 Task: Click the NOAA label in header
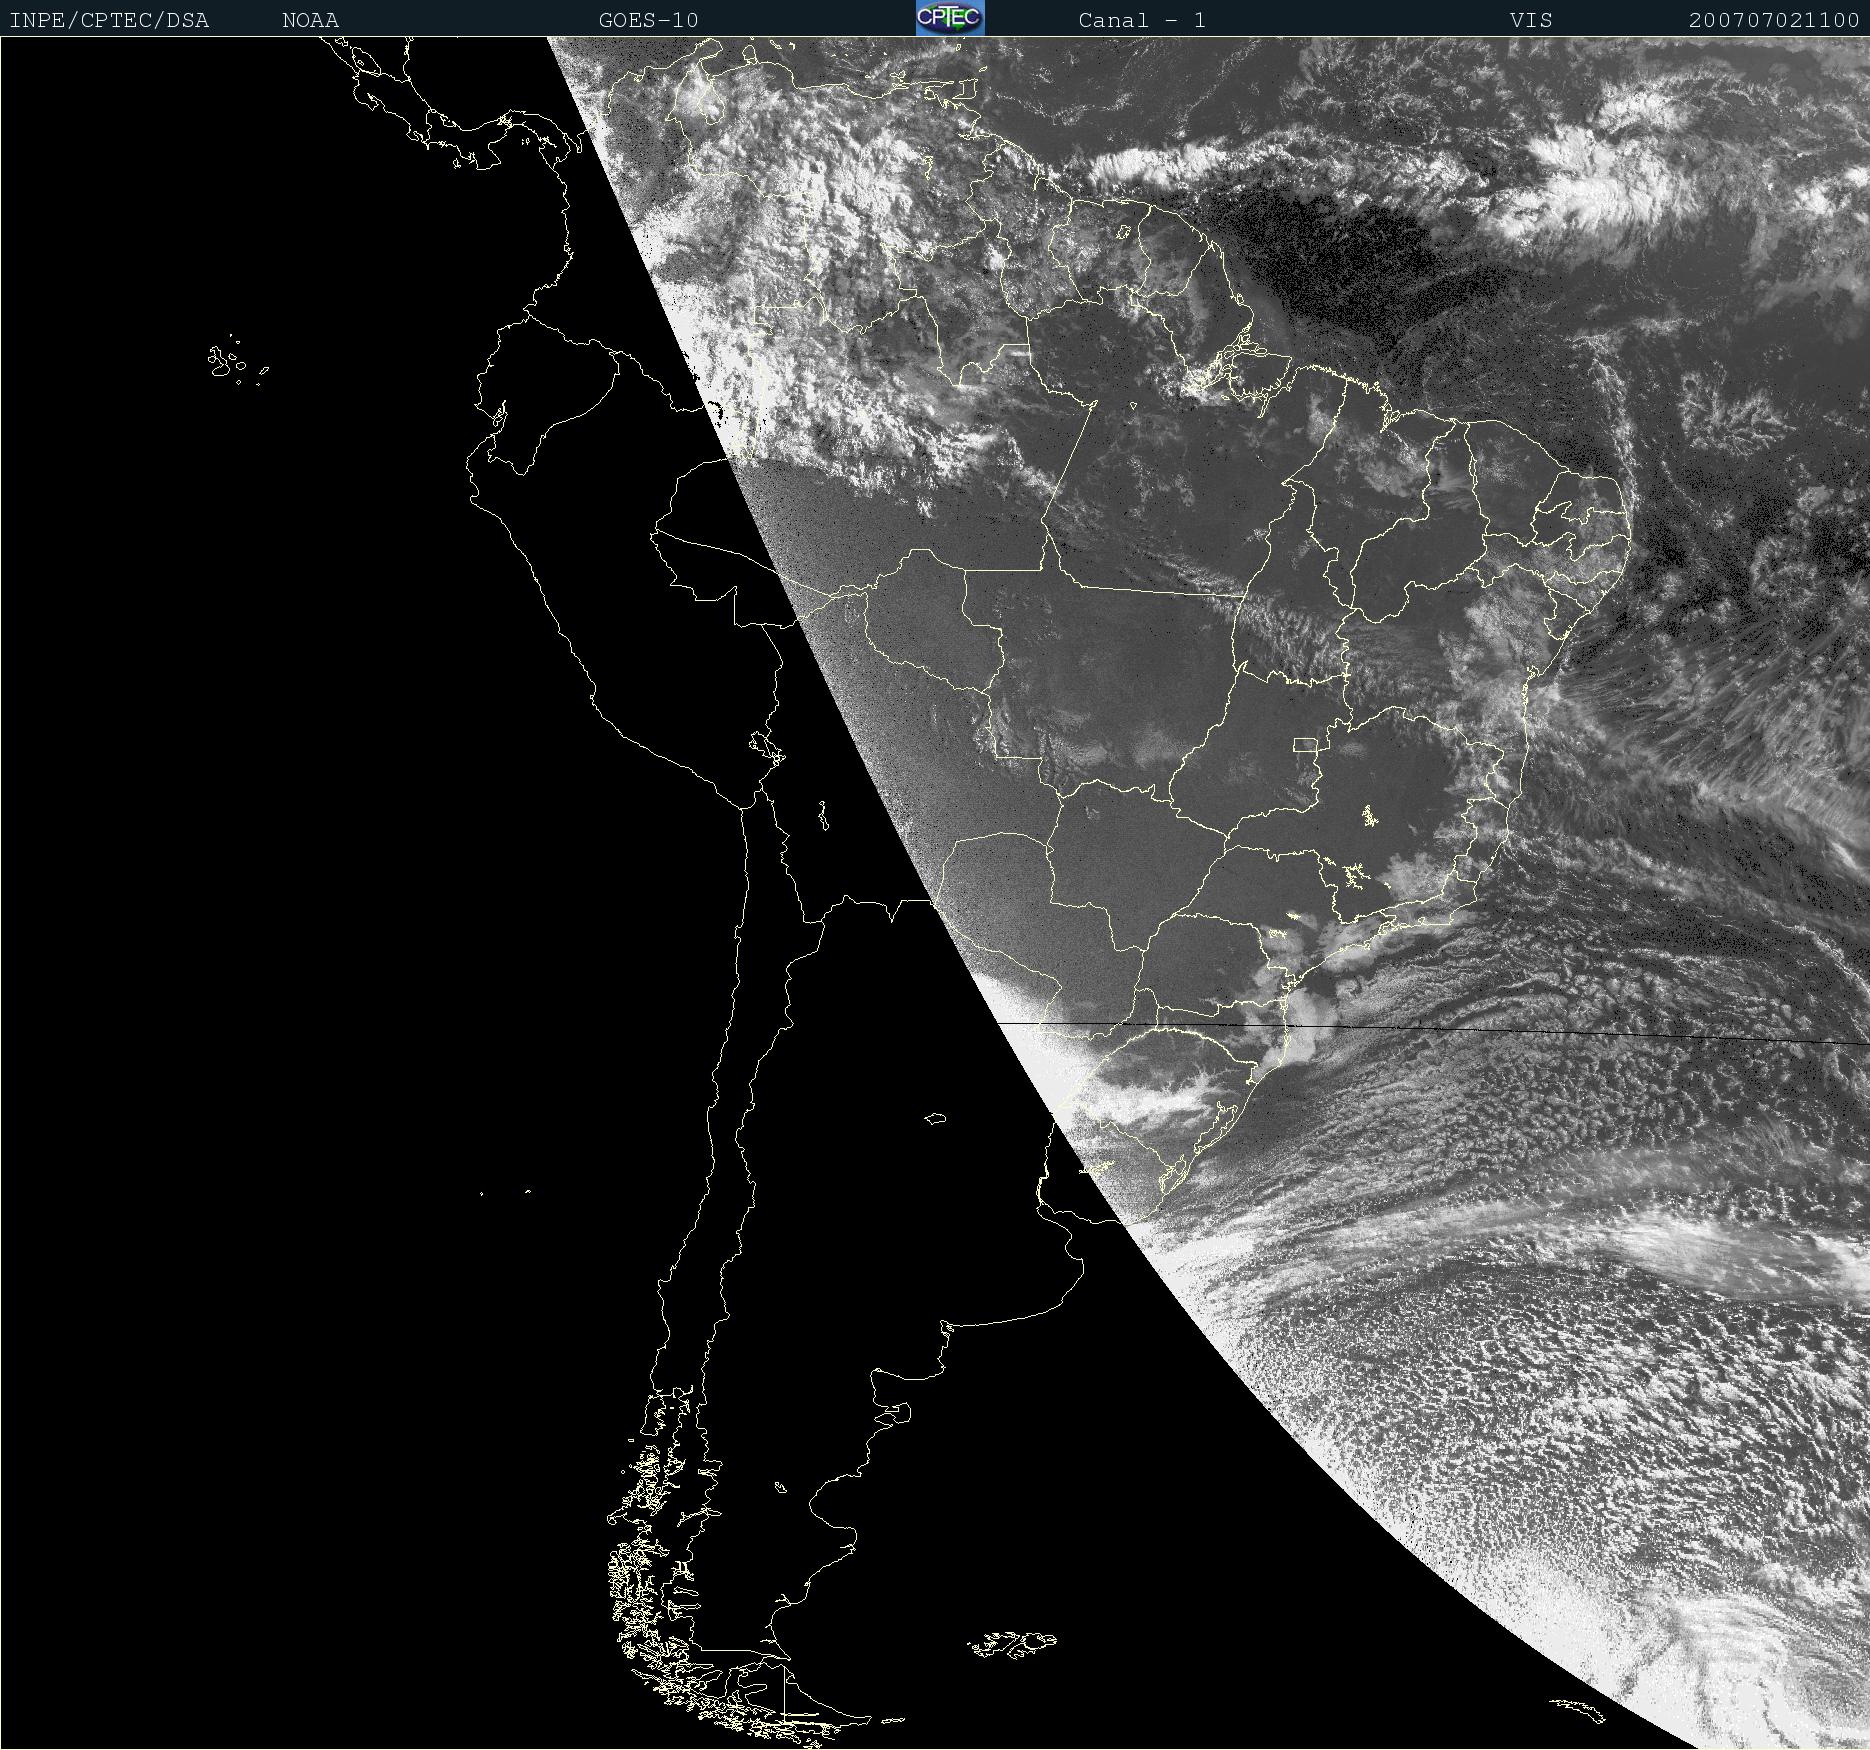tap(311, 21)
